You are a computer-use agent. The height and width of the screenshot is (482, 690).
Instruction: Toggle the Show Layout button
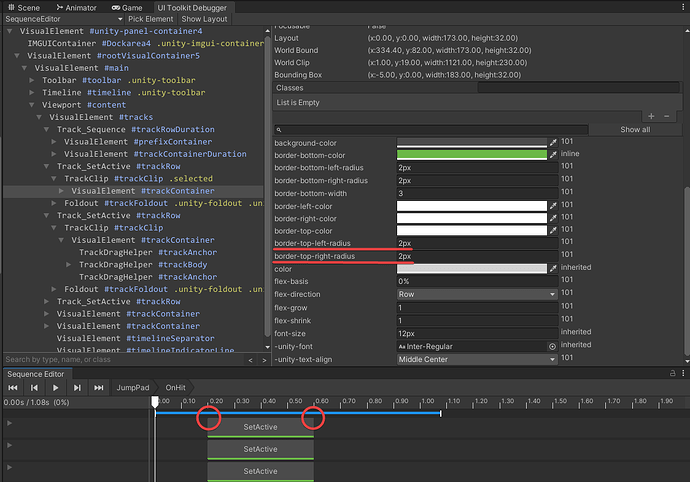click(x=204, y=19)
